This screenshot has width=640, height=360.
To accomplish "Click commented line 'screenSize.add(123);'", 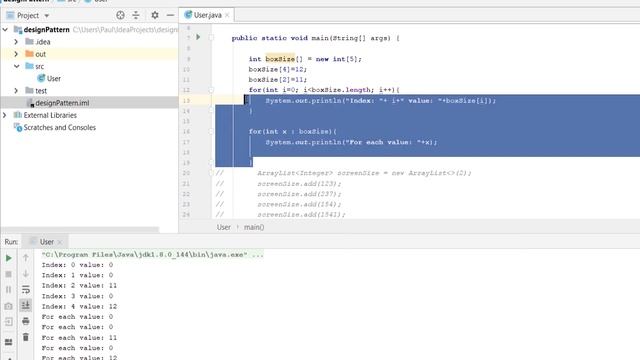I will (299, 184).
